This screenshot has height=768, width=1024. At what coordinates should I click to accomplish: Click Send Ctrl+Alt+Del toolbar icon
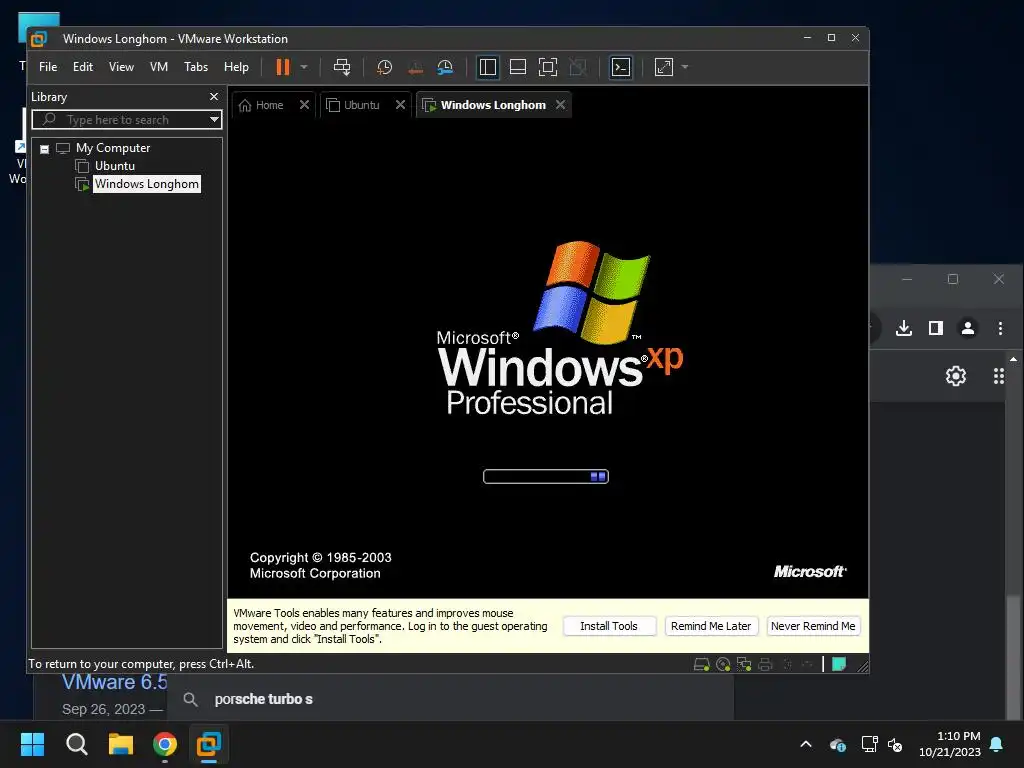[x=342, y=67]
